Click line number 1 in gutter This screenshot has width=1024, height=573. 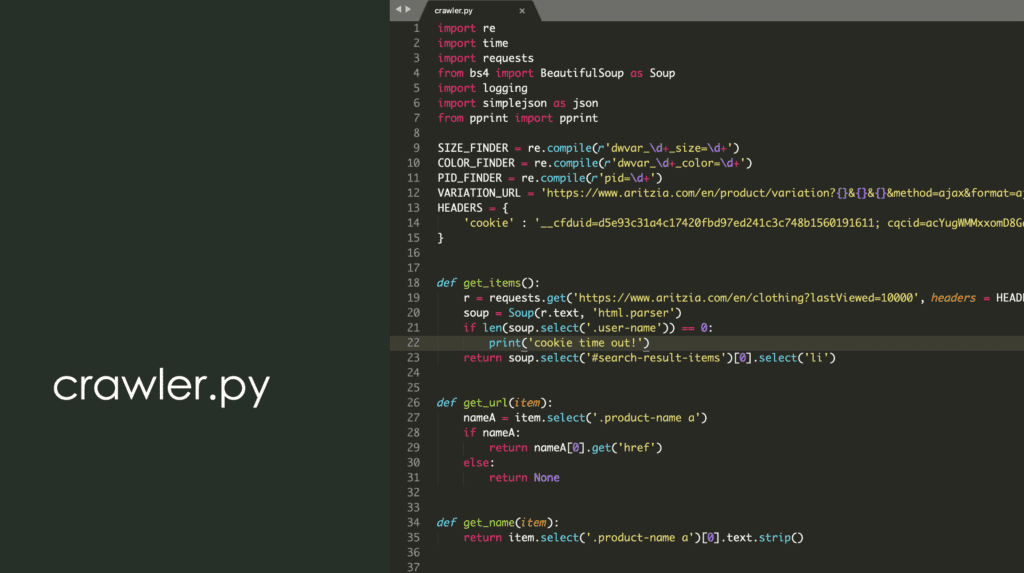(x=416, y=28)
